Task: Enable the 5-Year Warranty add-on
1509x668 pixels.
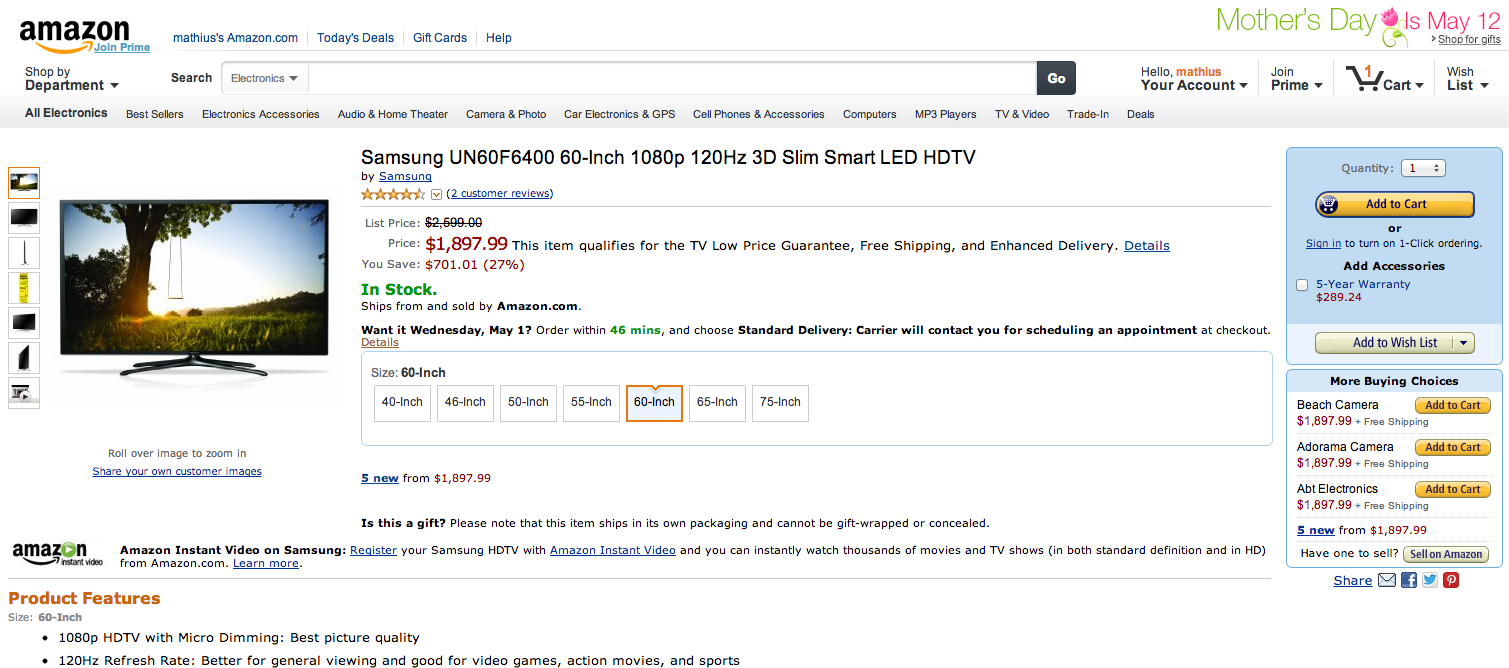Action: click(1302, 285)
